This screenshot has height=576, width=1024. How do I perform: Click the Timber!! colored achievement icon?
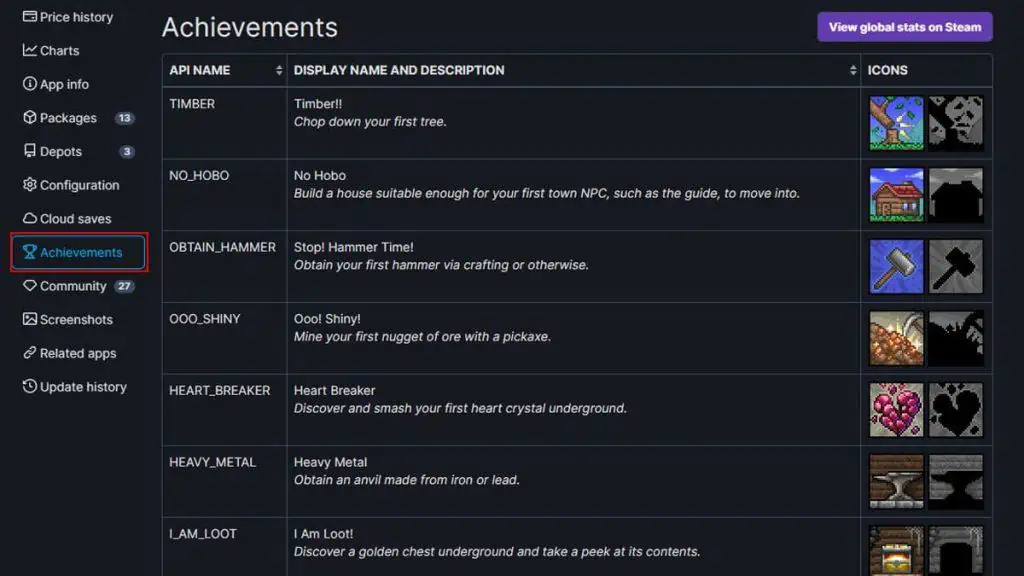897,123
